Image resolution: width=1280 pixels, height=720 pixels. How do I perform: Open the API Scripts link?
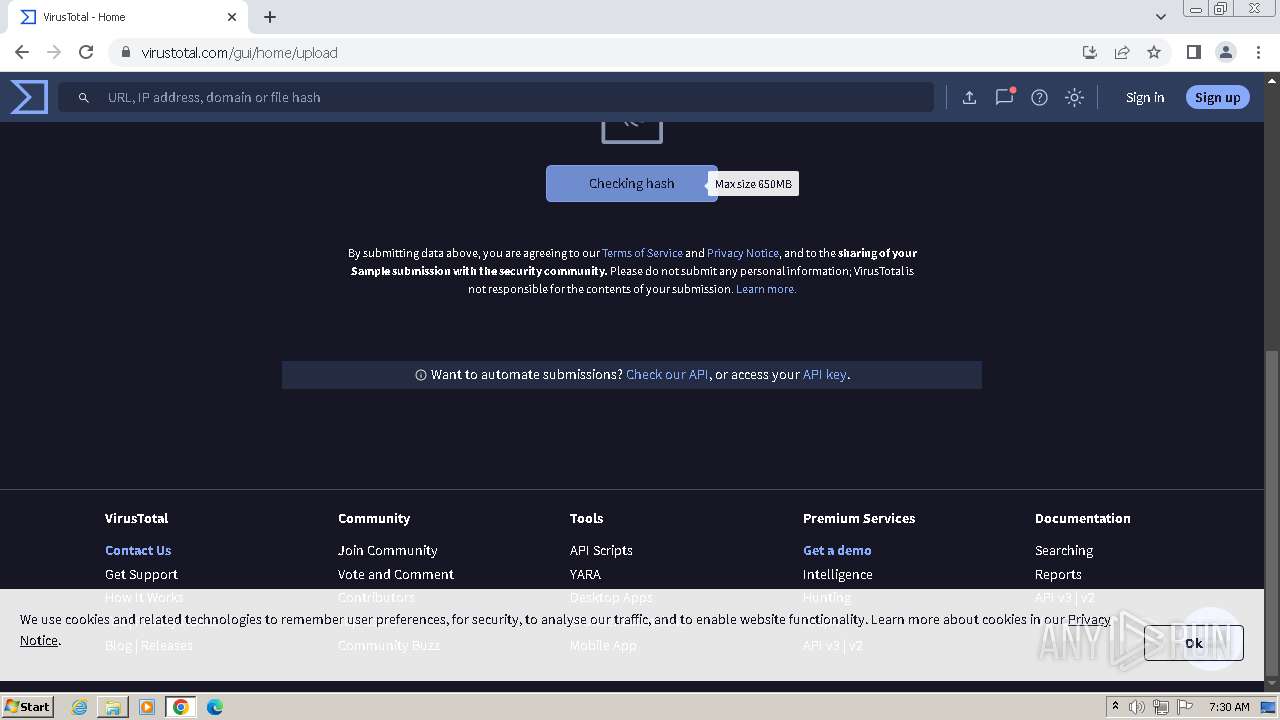(x=601, y=550)
